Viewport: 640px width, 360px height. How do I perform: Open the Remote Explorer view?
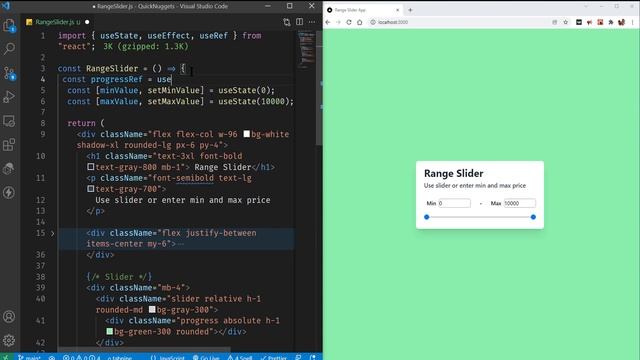[9, 121]
